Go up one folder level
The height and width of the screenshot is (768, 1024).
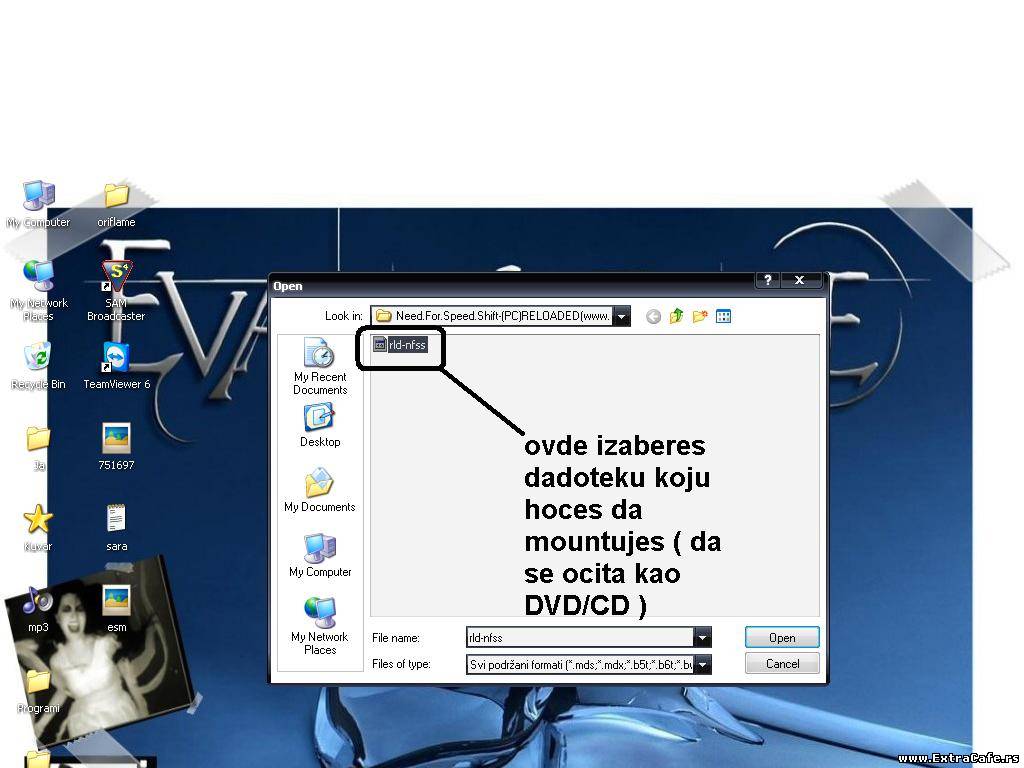pyautogui.click(x=677, y=316)
